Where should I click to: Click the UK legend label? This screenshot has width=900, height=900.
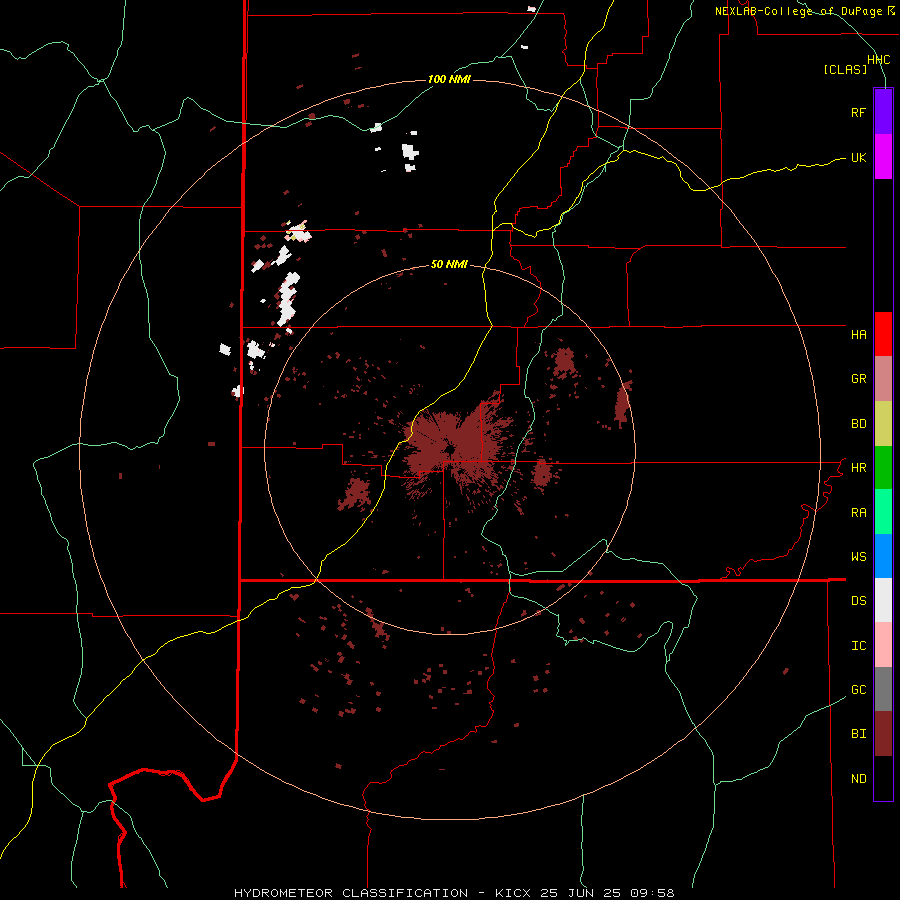point(858,157)
